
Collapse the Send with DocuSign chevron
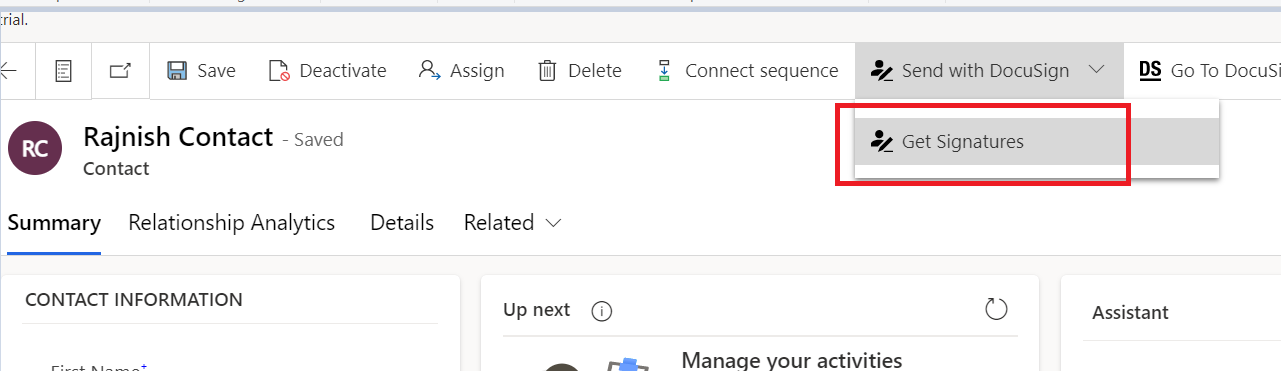tap(1096, 70)
